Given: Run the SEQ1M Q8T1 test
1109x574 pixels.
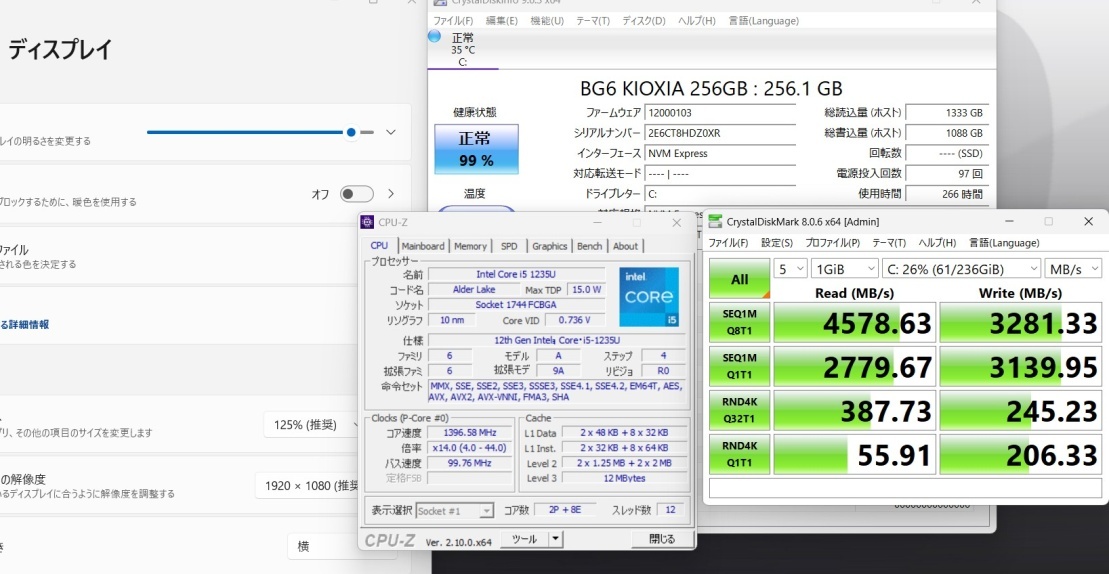Looking at the screenshot, I should (x=739, y=322).
